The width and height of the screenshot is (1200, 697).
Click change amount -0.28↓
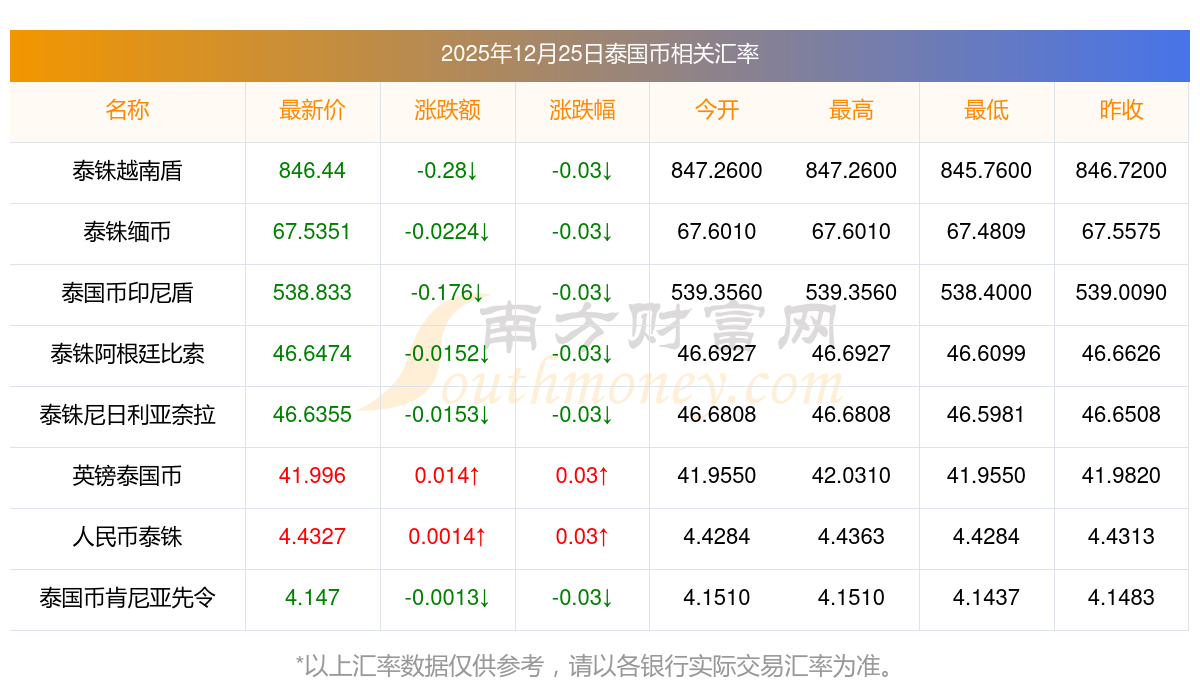click(x=447, y=171)
